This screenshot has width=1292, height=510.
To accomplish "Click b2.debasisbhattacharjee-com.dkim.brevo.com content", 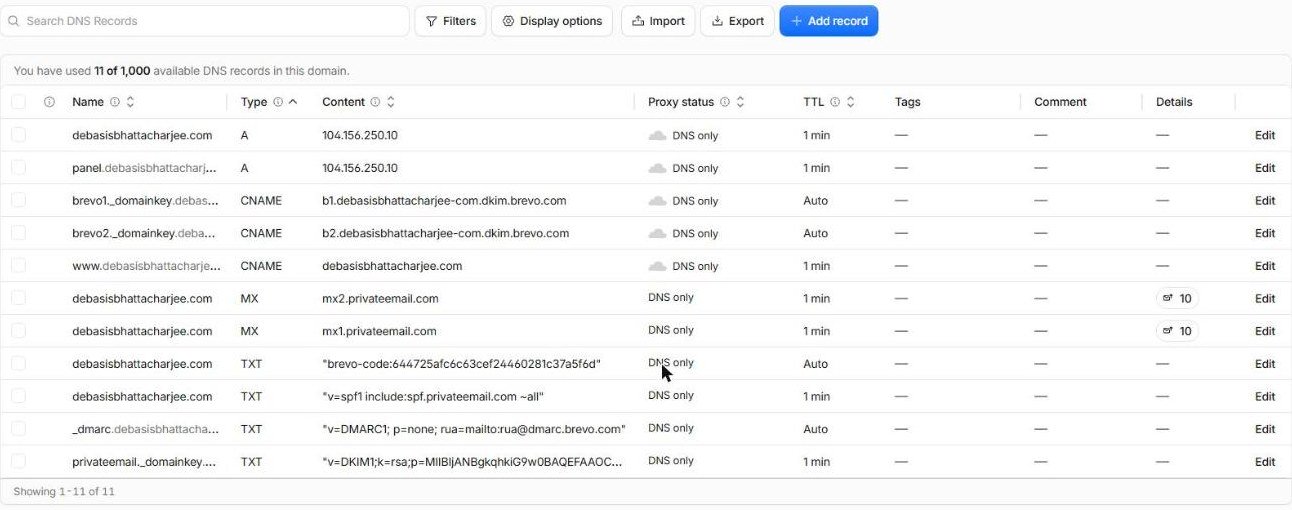I will [445, 233].
